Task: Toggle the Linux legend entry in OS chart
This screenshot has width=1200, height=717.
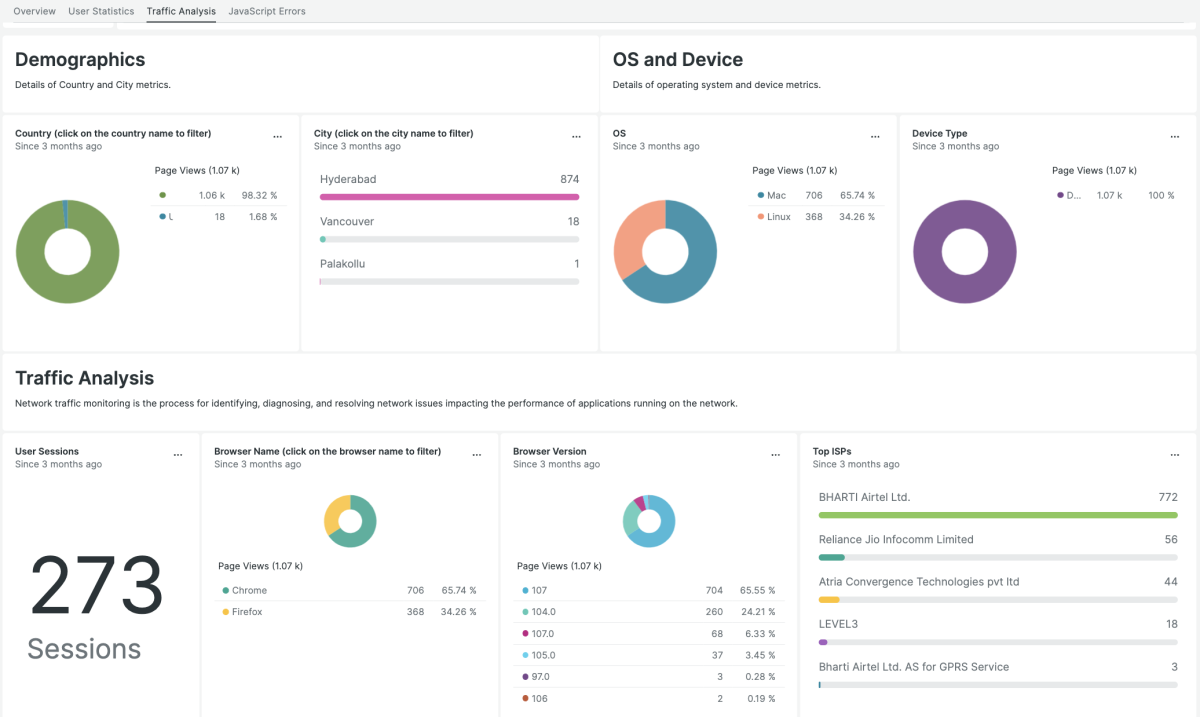Action: (x=778, y=217)
